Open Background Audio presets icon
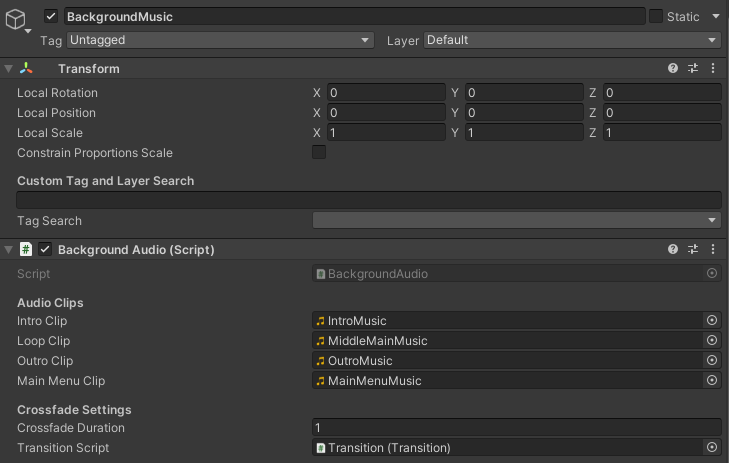The image size is (729, 463). tap(693, 249)
